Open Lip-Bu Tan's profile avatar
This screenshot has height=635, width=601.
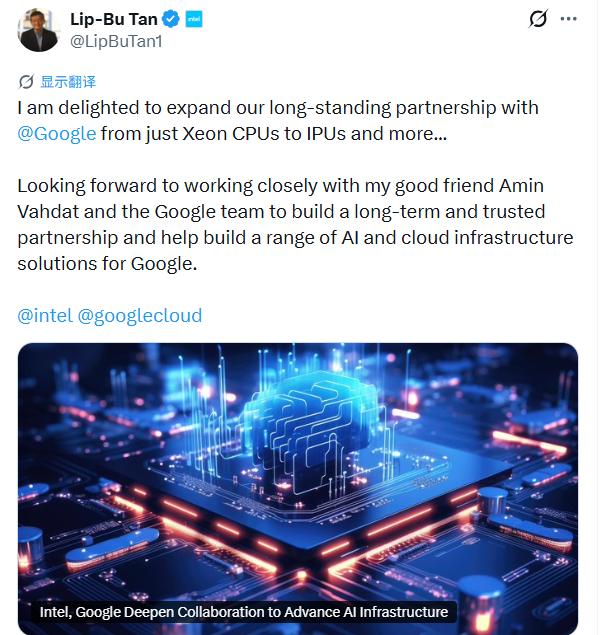tap(37, 31)
